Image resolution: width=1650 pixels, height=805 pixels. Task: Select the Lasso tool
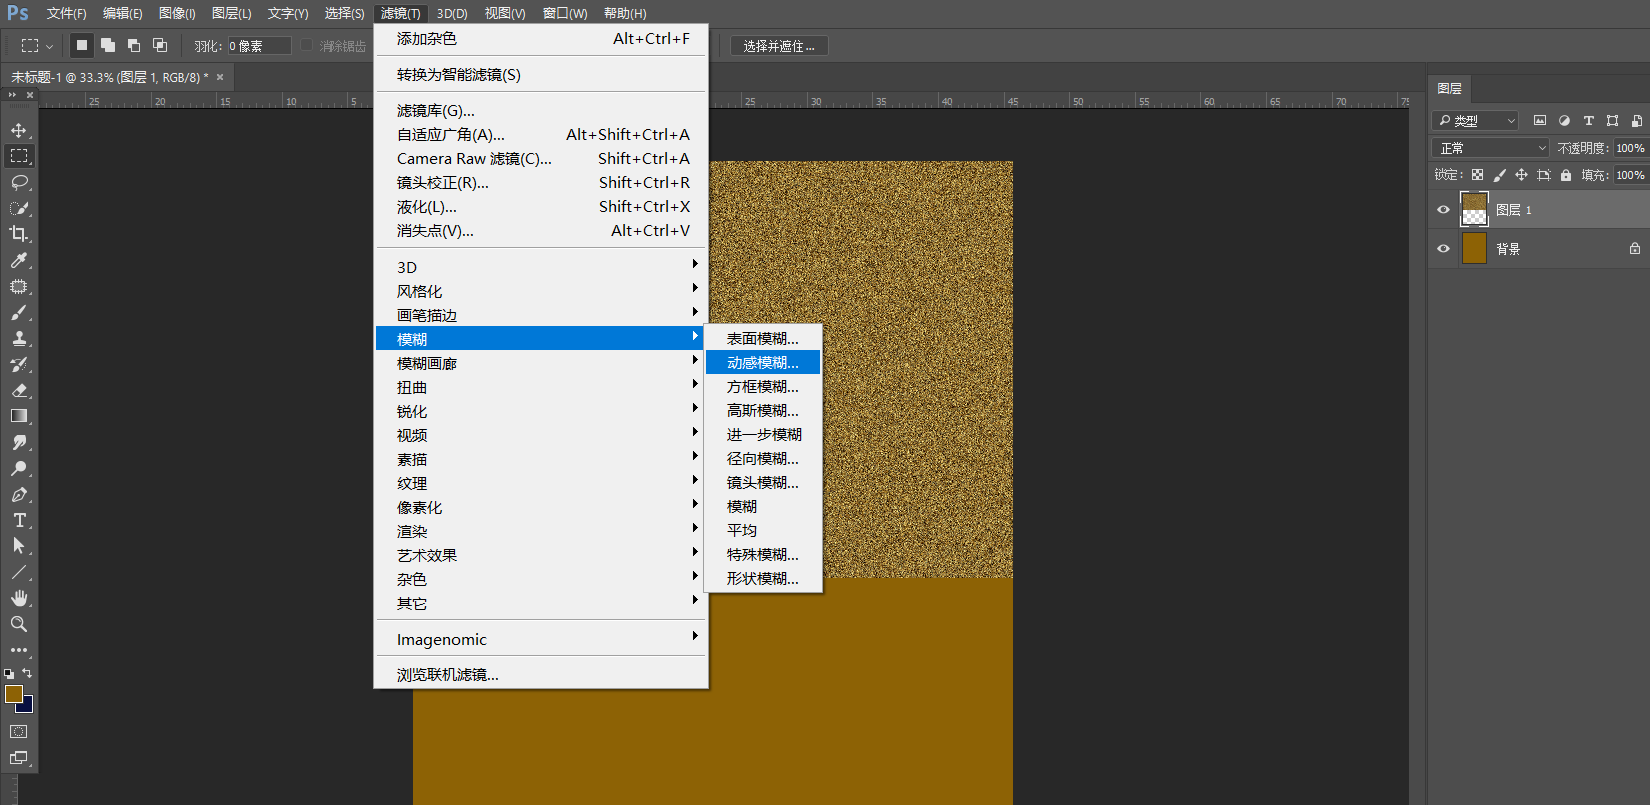click(19, 182)
